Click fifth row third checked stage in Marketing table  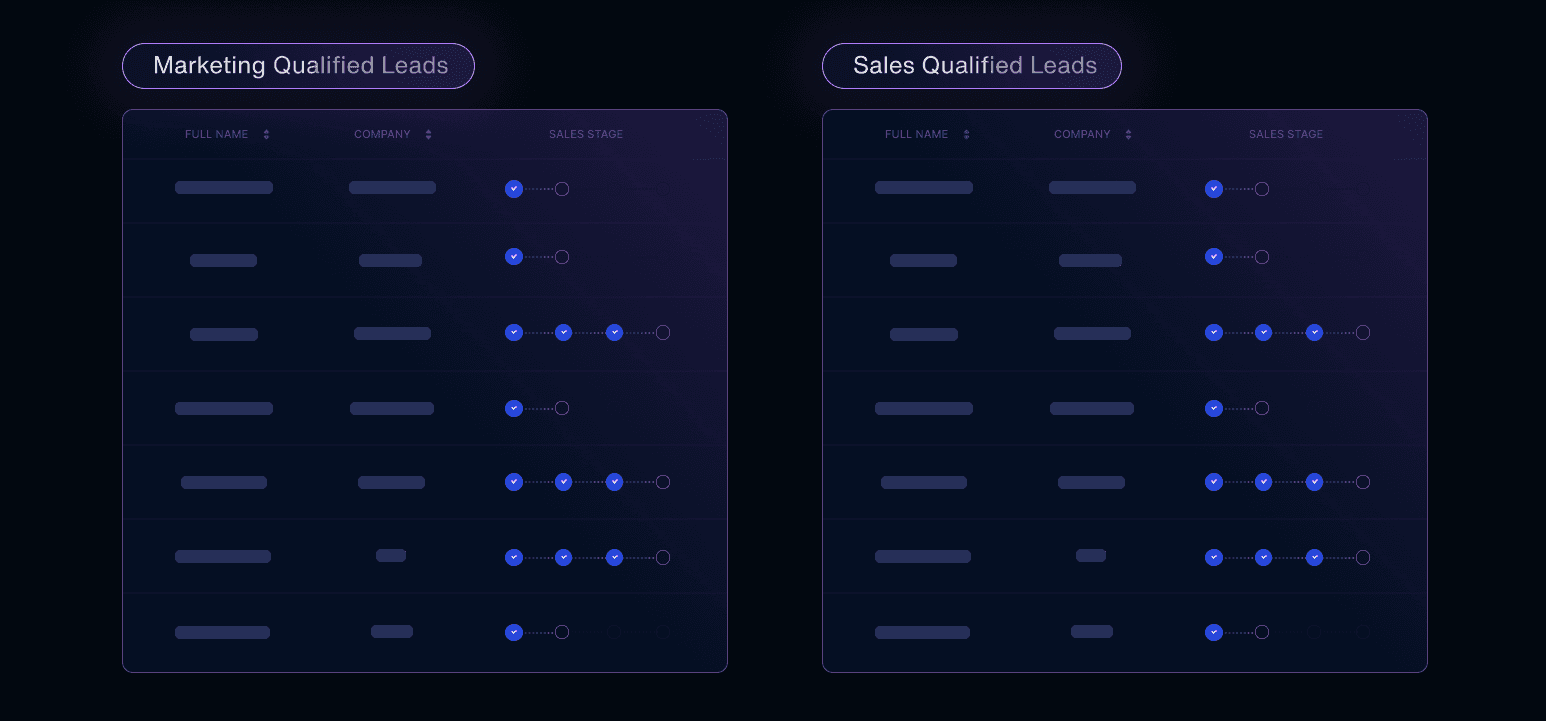[615, 482]
